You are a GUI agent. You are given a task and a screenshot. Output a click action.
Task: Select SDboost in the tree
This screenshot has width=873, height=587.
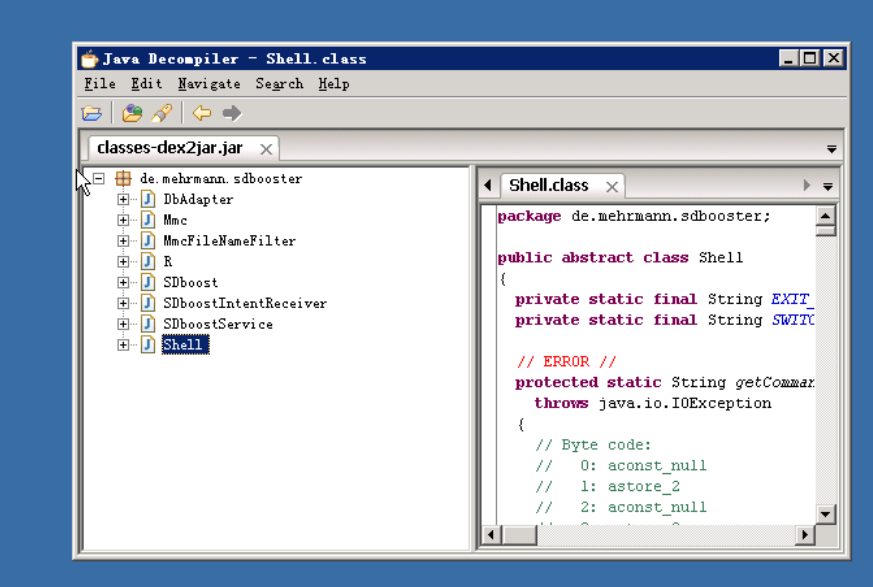(190, 282)
